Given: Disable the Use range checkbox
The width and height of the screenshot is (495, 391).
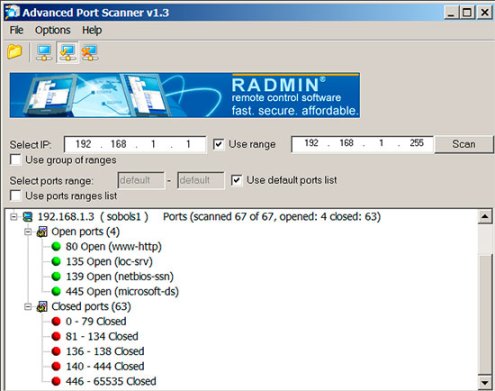Looking at the screenshot, I should (218, 144).
